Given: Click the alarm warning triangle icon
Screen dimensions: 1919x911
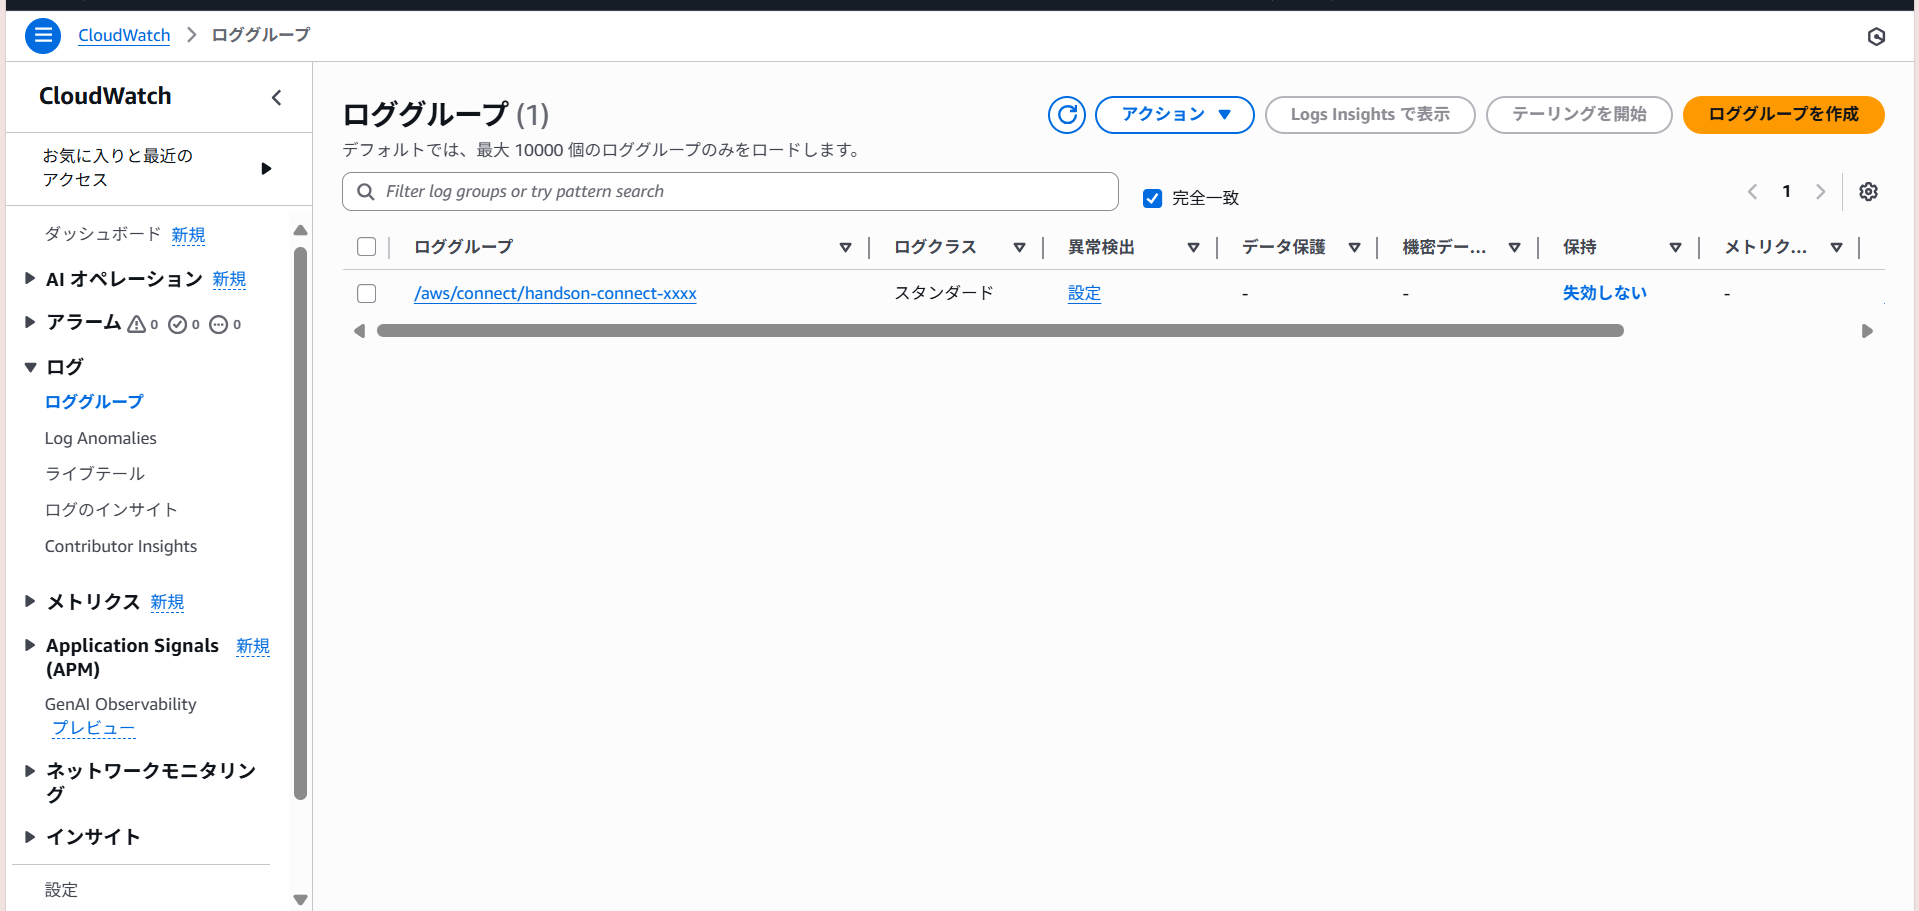Looking at the screenshot, I should pos(137,323).
